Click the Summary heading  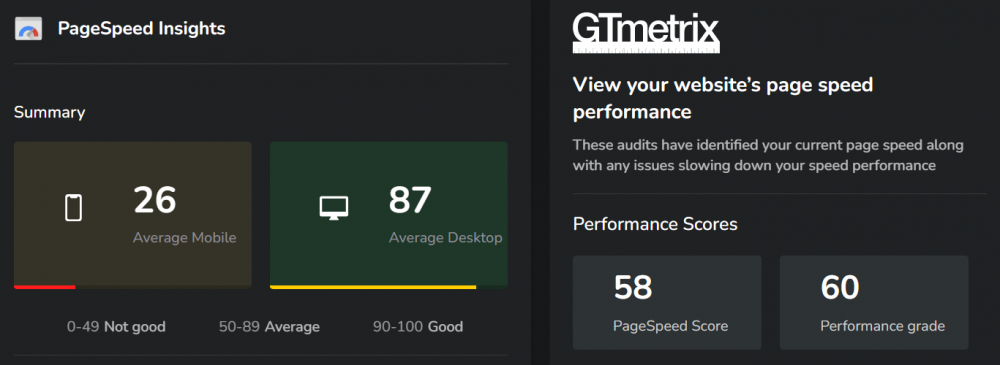tap(50, 113)
